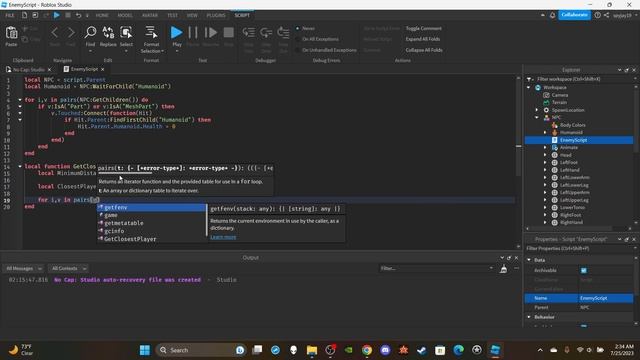The height and width of the screenshot is (360, 640).
Task: Click the Format Selection icon
Action: 151,33
